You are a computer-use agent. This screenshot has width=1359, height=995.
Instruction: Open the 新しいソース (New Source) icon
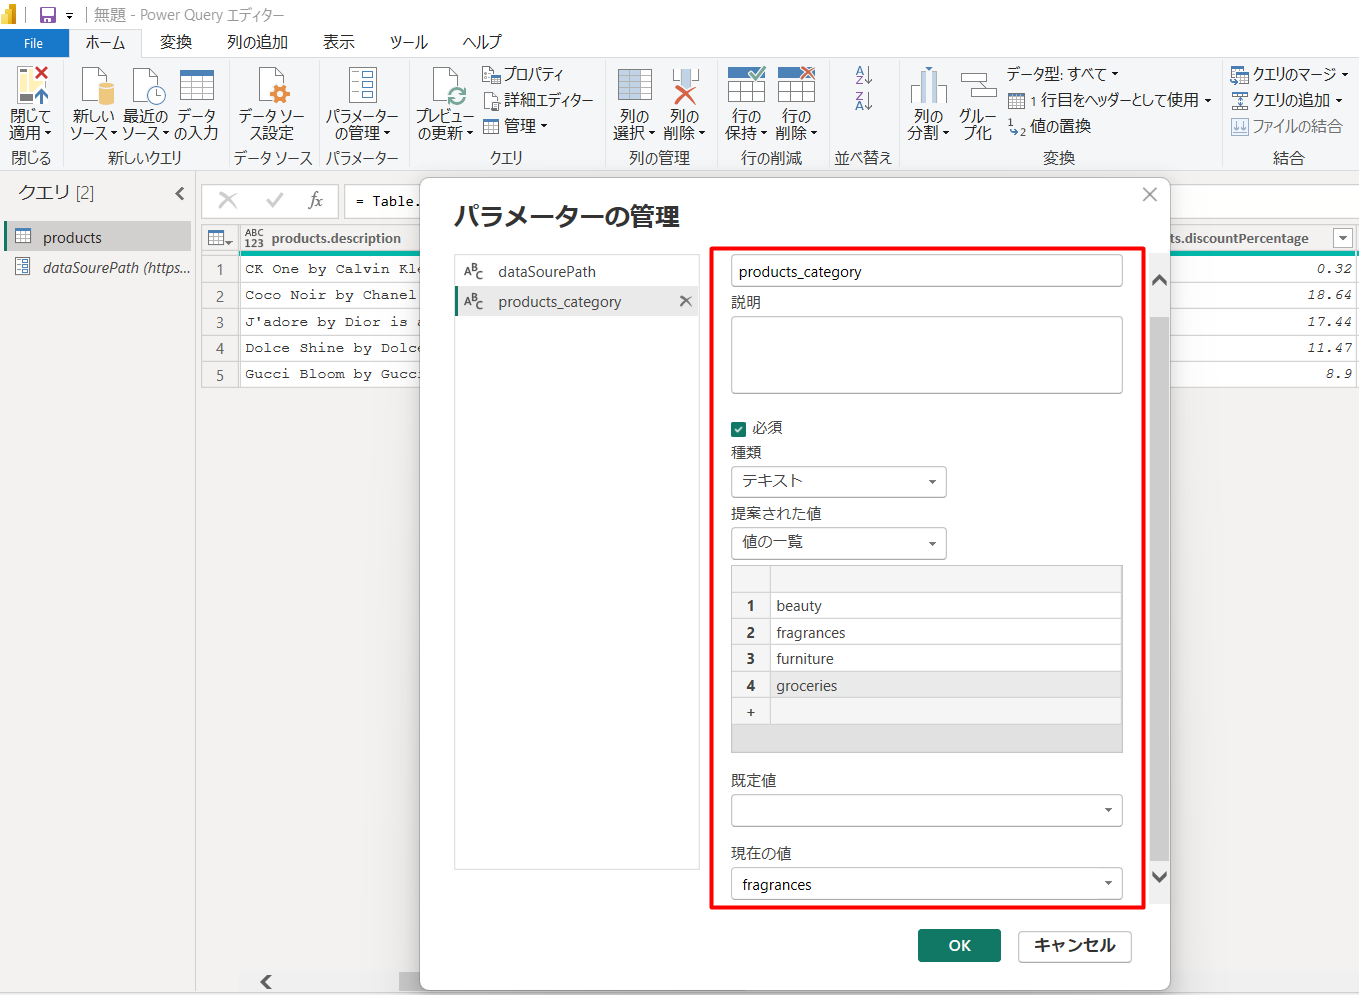(94, 88)
